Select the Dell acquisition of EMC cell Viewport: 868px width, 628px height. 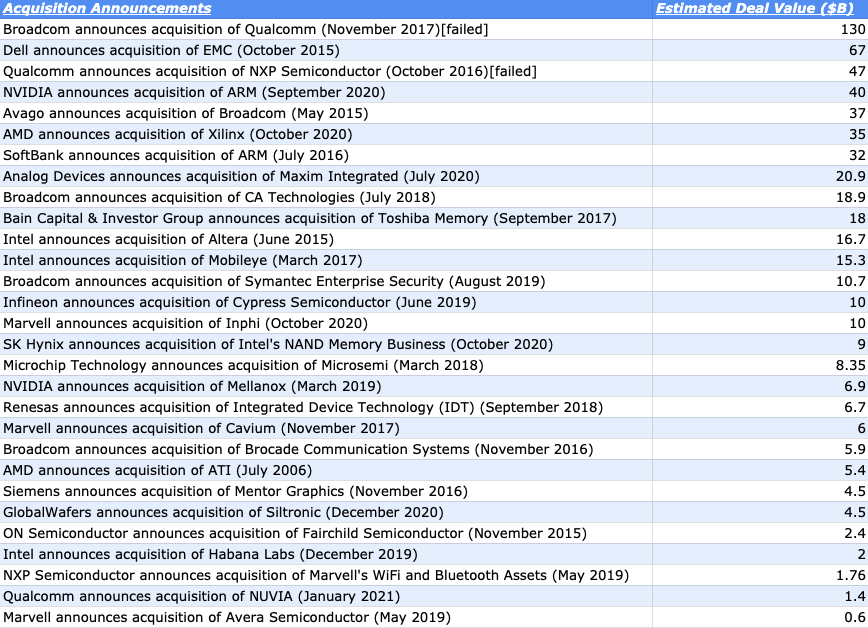pyautogui.click(x=326, y=50)
